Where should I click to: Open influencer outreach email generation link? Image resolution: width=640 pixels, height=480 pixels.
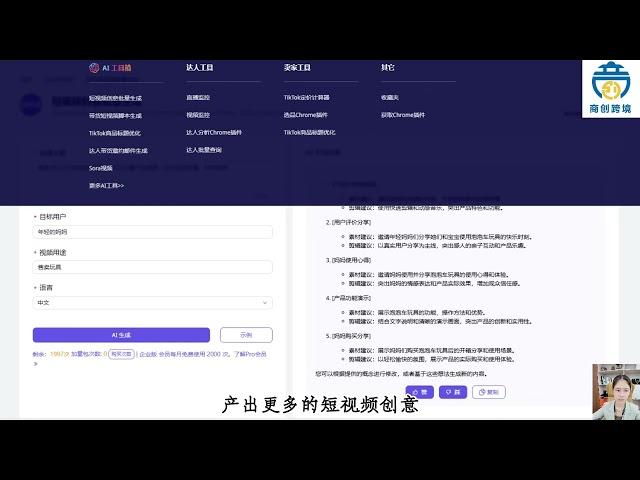click(118, 151)
